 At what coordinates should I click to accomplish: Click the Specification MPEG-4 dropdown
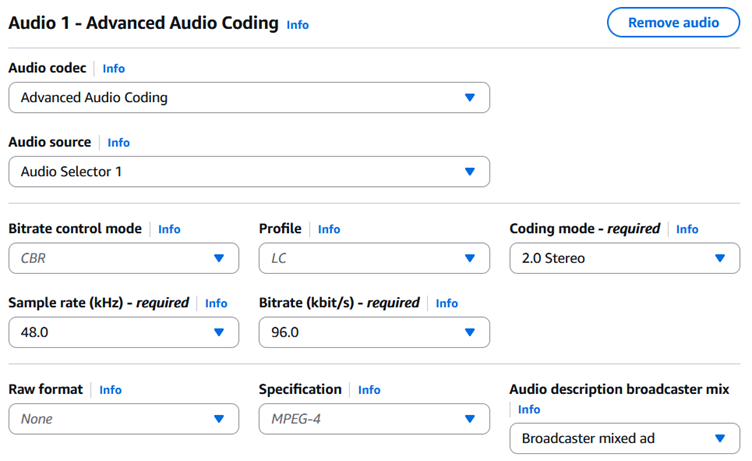373,419
